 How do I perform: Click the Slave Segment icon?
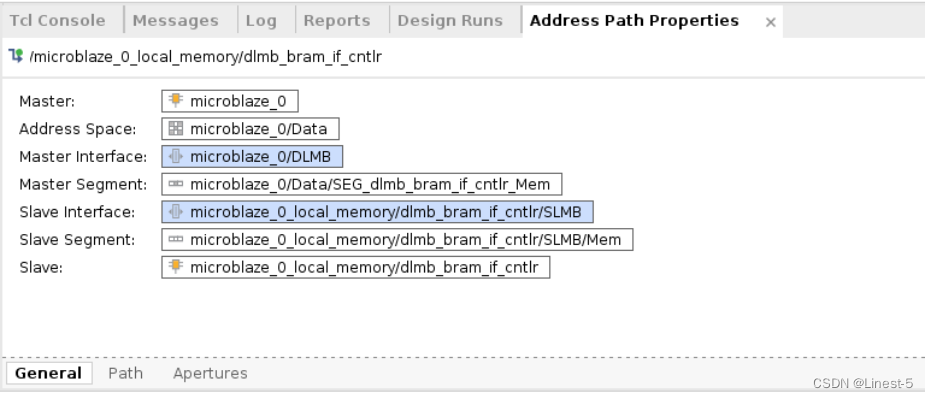(175, 239)
